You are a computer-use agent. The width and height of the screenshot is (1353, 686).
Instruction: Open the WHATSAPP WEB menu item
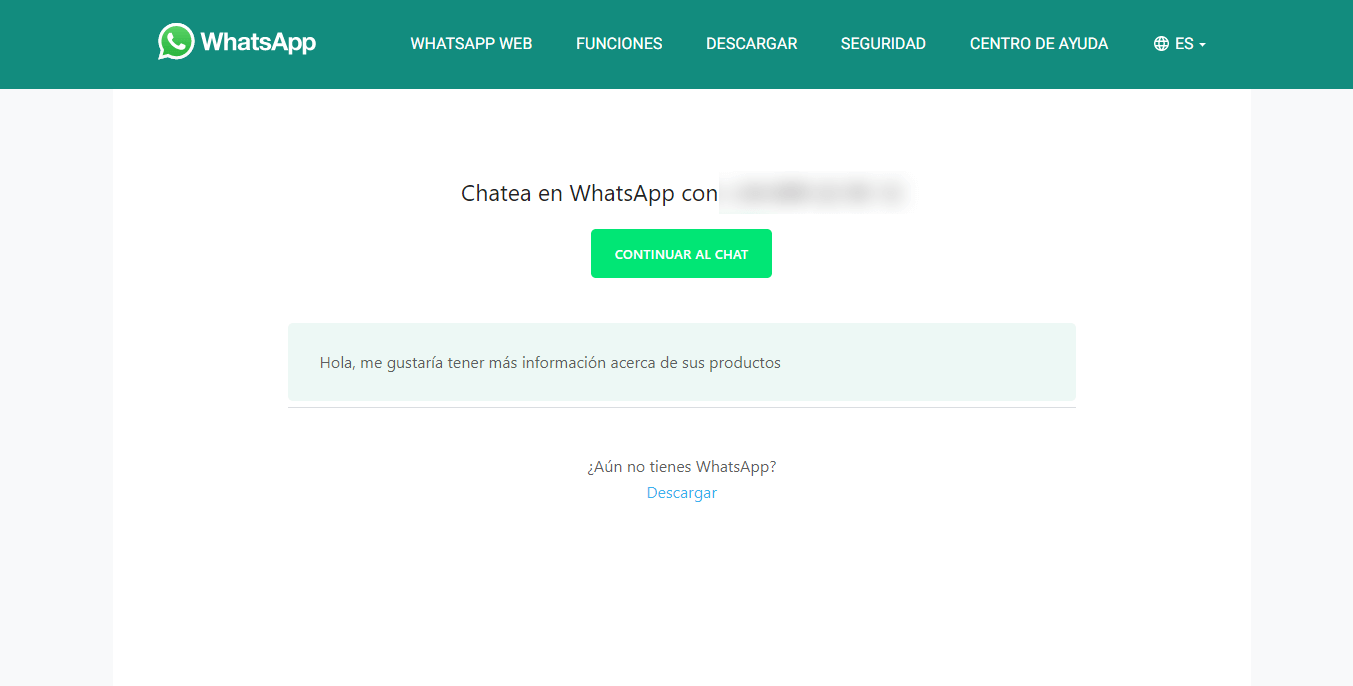point(471,44)
